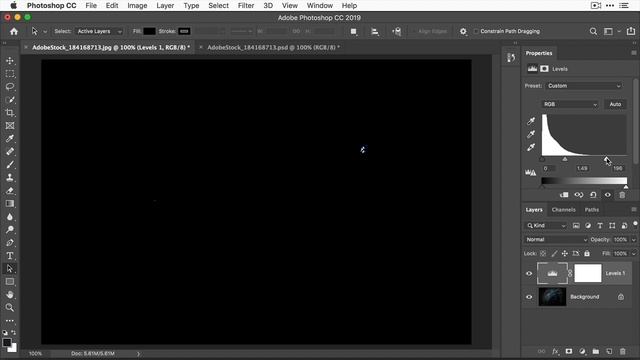Open the Image menu

click(137, 6)
